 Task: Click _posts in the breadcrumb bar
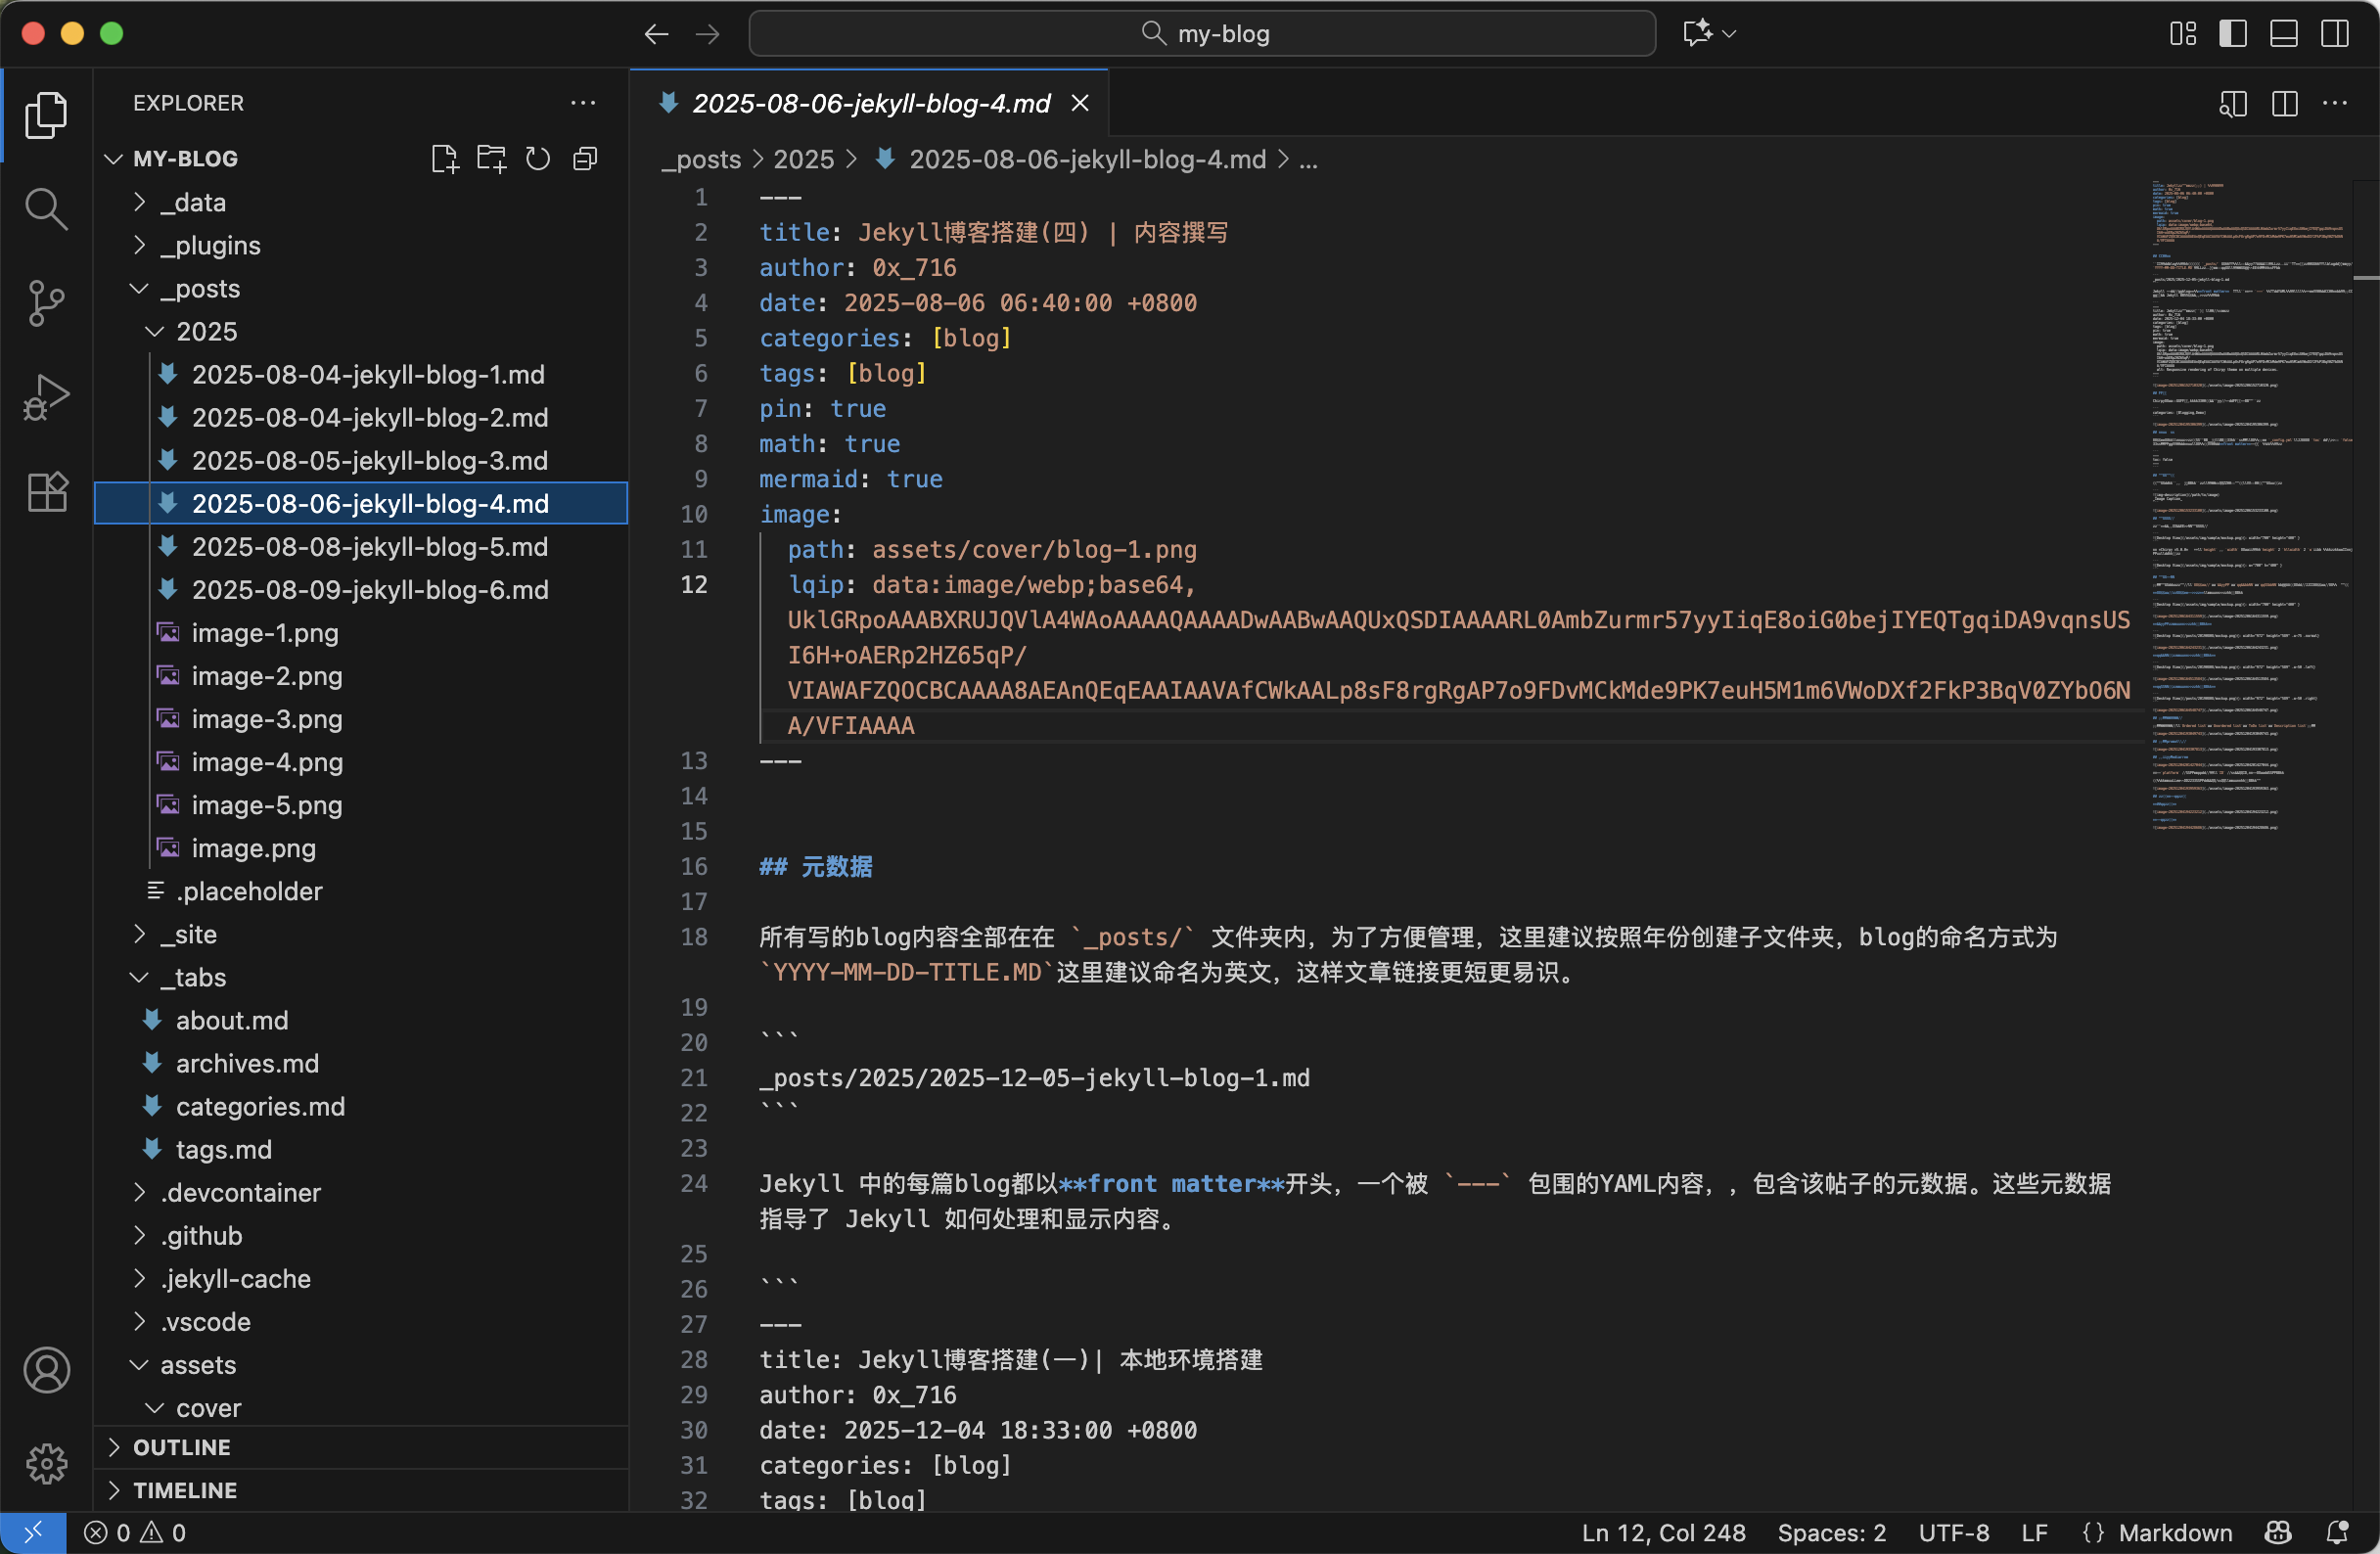[x=701, y=159]
